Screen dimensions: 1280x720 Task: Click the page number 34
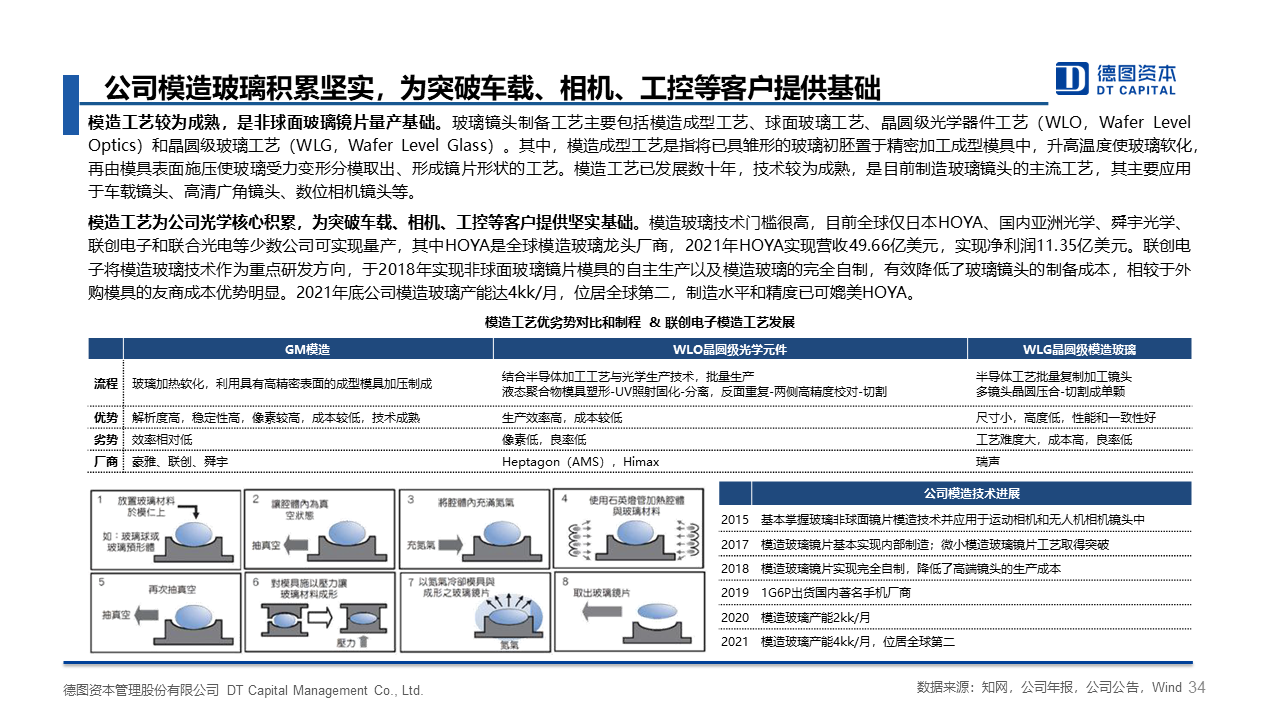[1197, 688]
